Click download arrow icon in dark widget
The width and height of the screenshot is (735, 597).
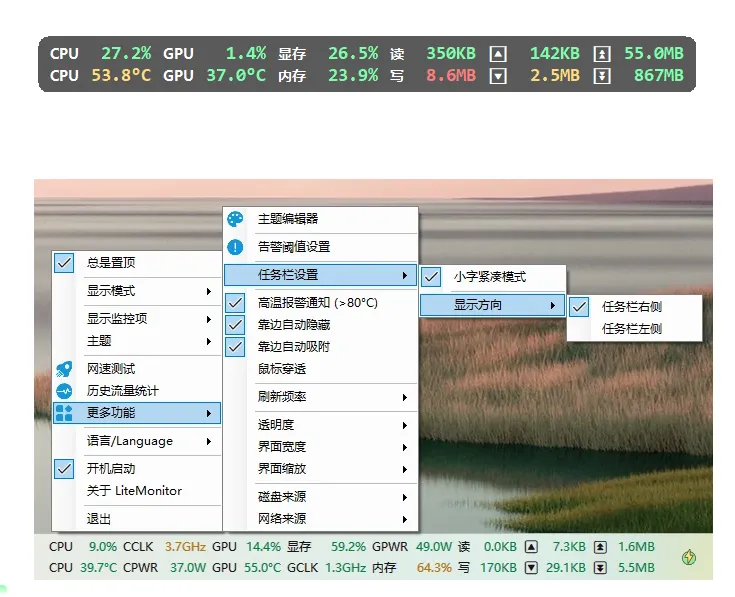pyautogui.click(x=498, y=75)
